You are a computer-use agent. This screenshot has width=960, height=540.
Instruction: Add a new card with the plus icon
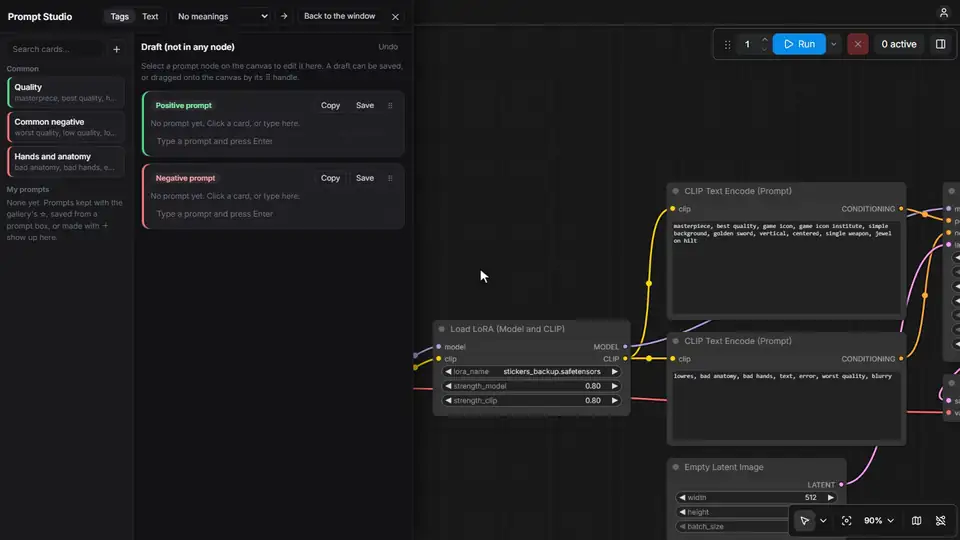tap(116, 49)
